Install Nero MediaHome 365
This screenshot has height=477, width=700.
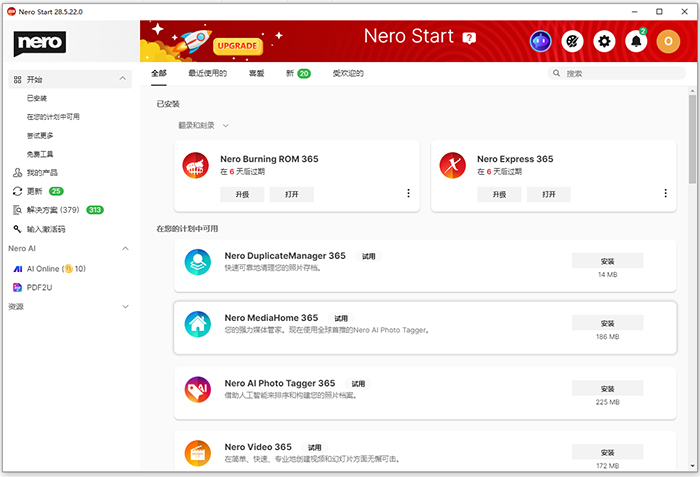(608, 323)
